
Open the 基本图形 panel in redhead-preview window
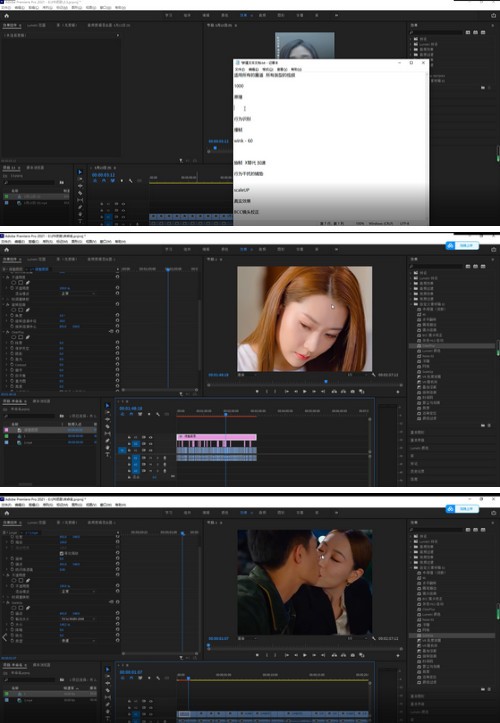(417, 433)
